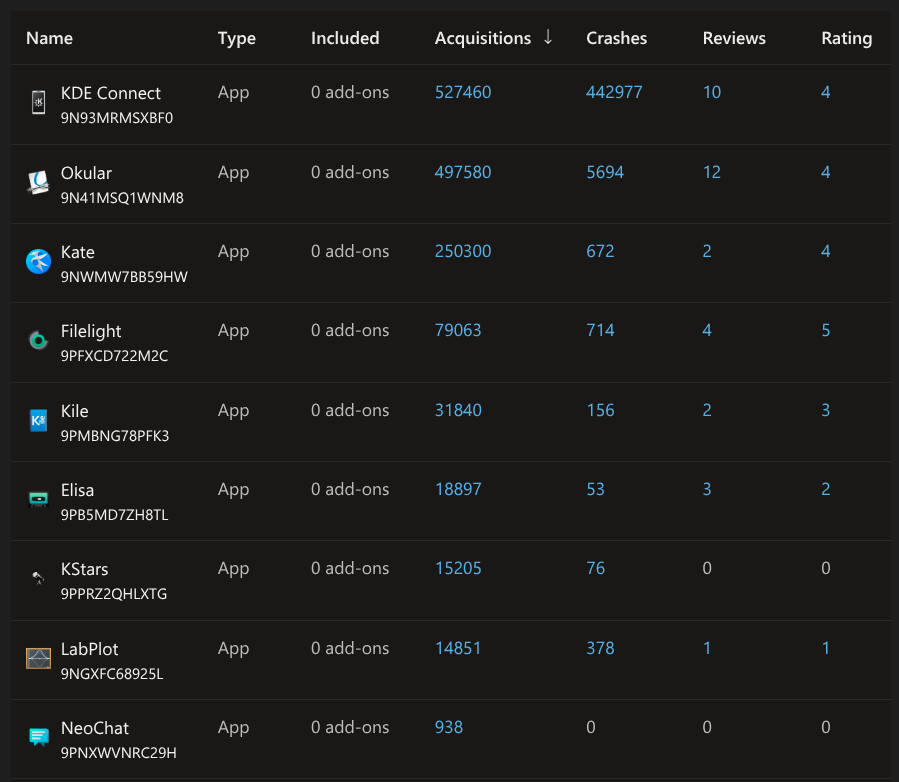
Task: Sort by the Rating column header
Action: (846, 38)
